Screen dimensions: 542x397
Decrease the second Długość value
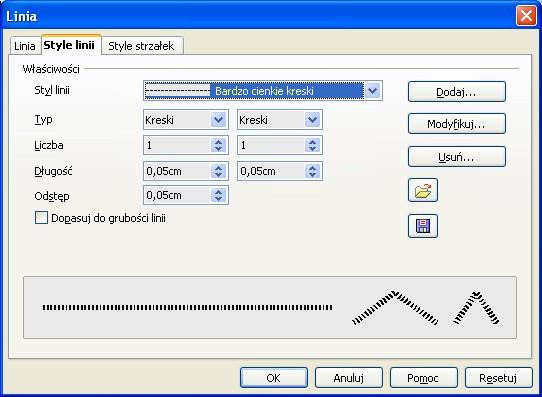point(312,175)
